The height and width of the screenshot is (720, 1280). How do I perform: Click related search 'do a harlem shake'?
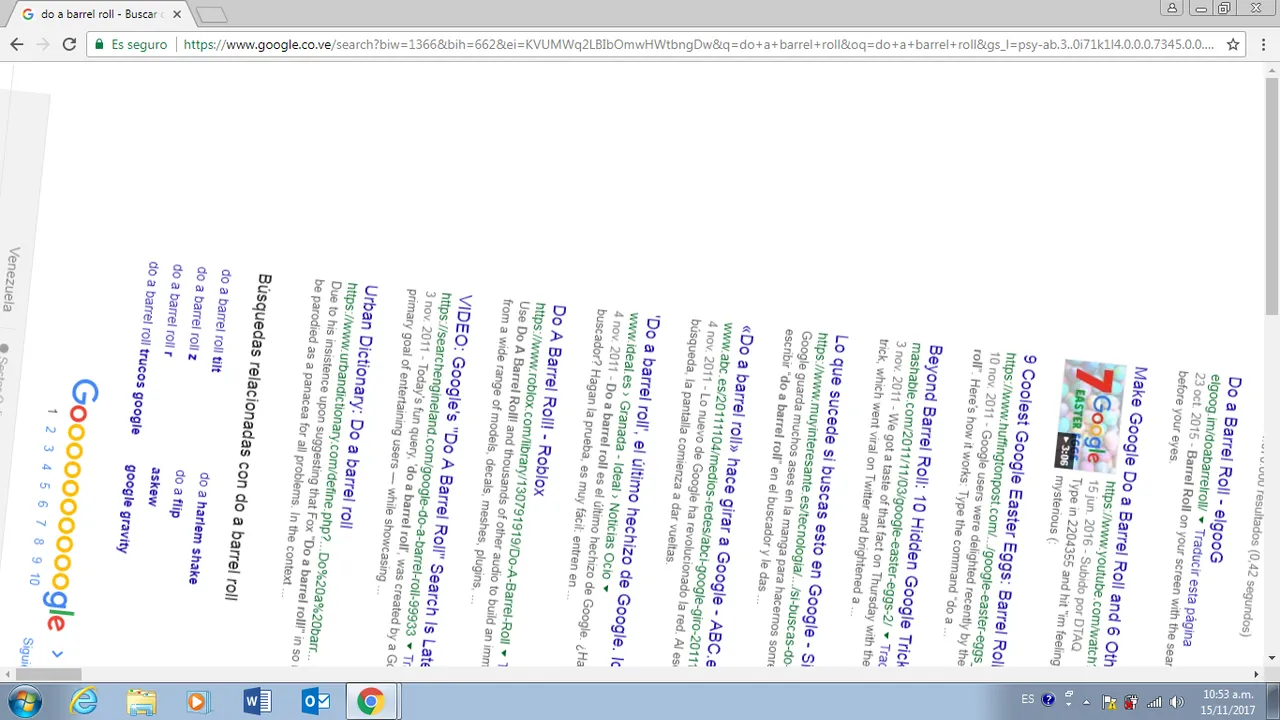(199, 529)
